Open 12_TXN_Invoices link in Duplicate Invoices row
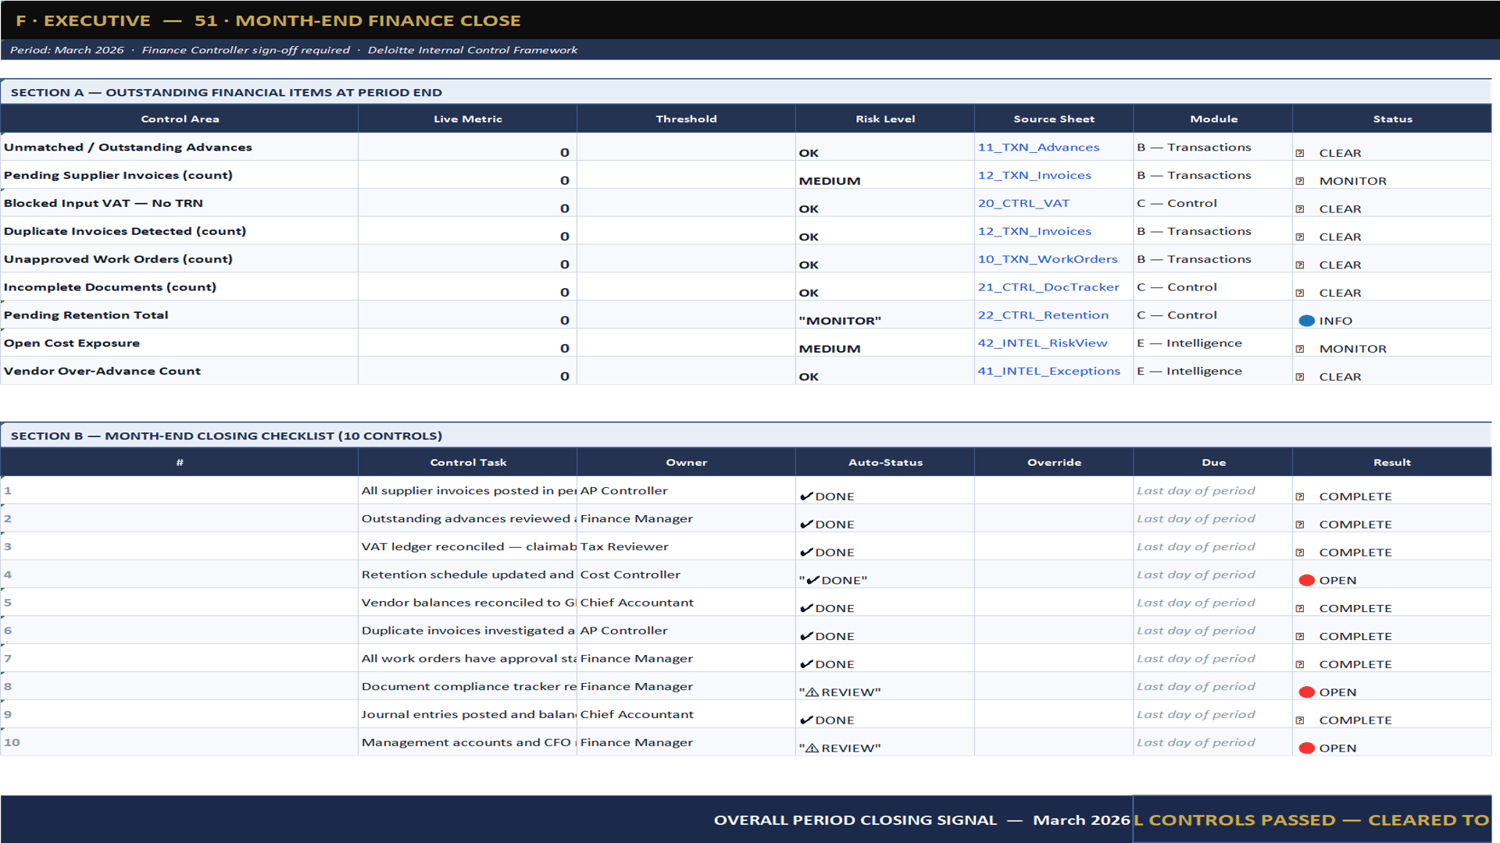The image size is (1500, 843). [x=1034, y=231]
